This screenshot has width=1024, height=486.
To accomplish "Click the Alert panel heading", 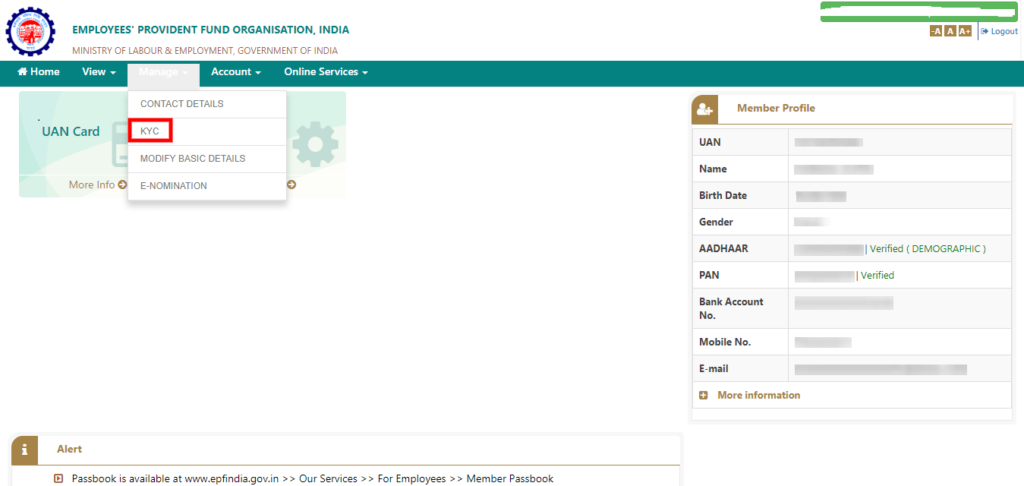I will (69, 449).
